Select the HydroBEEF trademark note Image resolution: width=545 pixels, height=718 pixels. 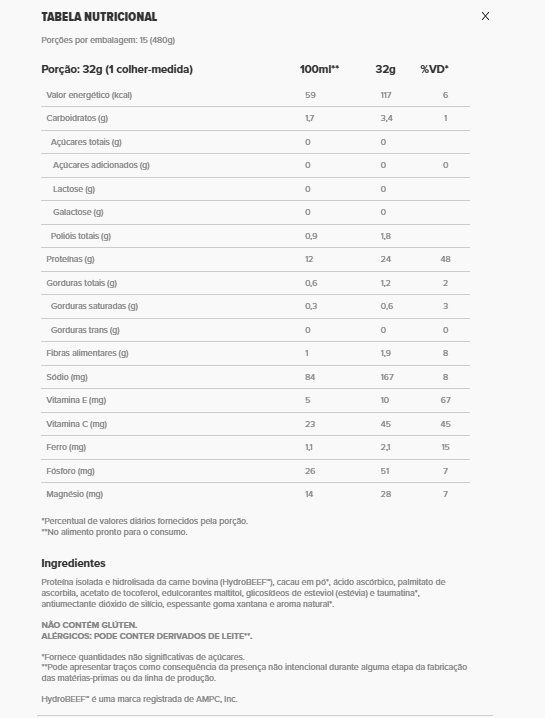coord(139,699)
